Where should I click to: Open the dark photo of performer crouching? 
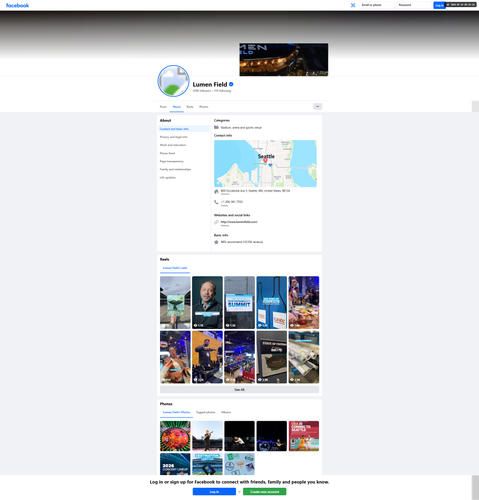click(239, 436)
